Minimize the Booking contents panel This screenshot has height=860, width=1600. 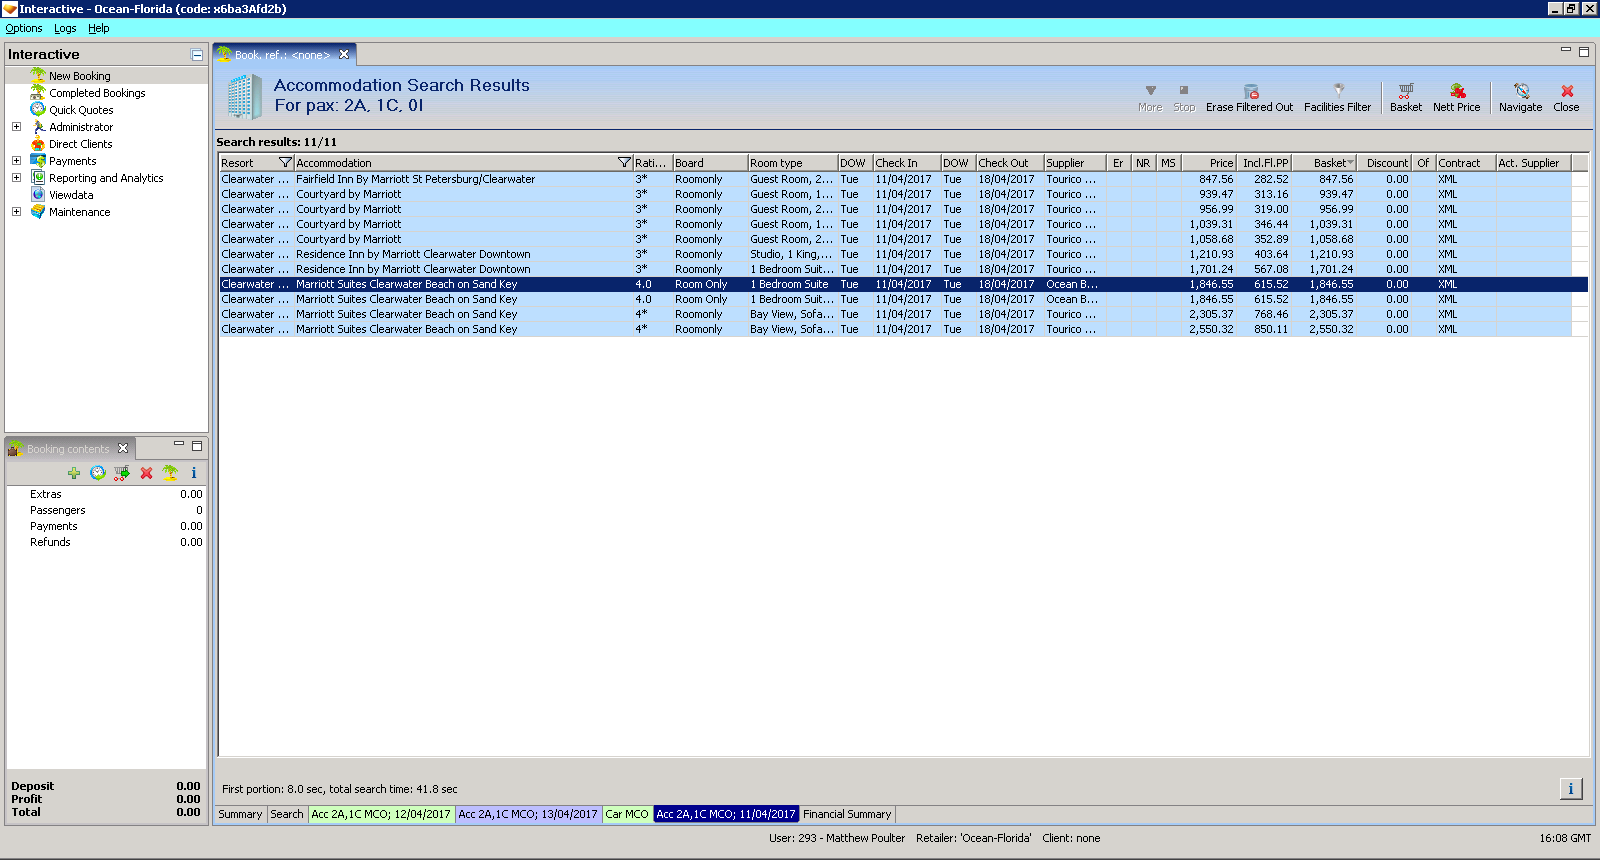tap(179, 444)
